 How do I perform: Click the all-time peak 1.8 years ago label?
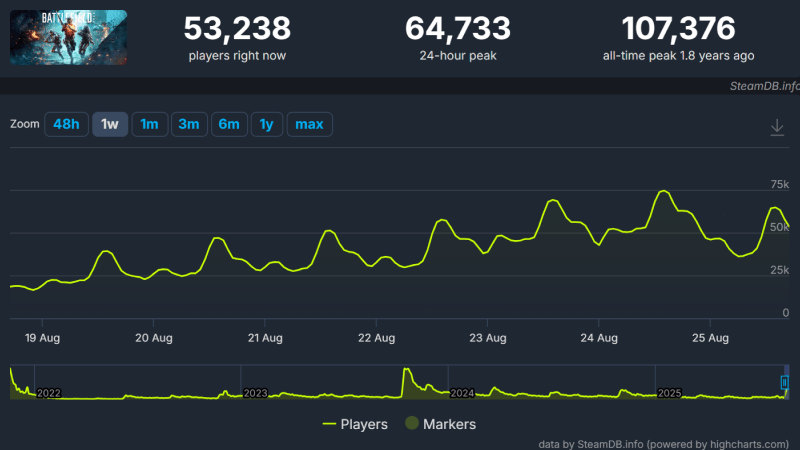(679, 56)
